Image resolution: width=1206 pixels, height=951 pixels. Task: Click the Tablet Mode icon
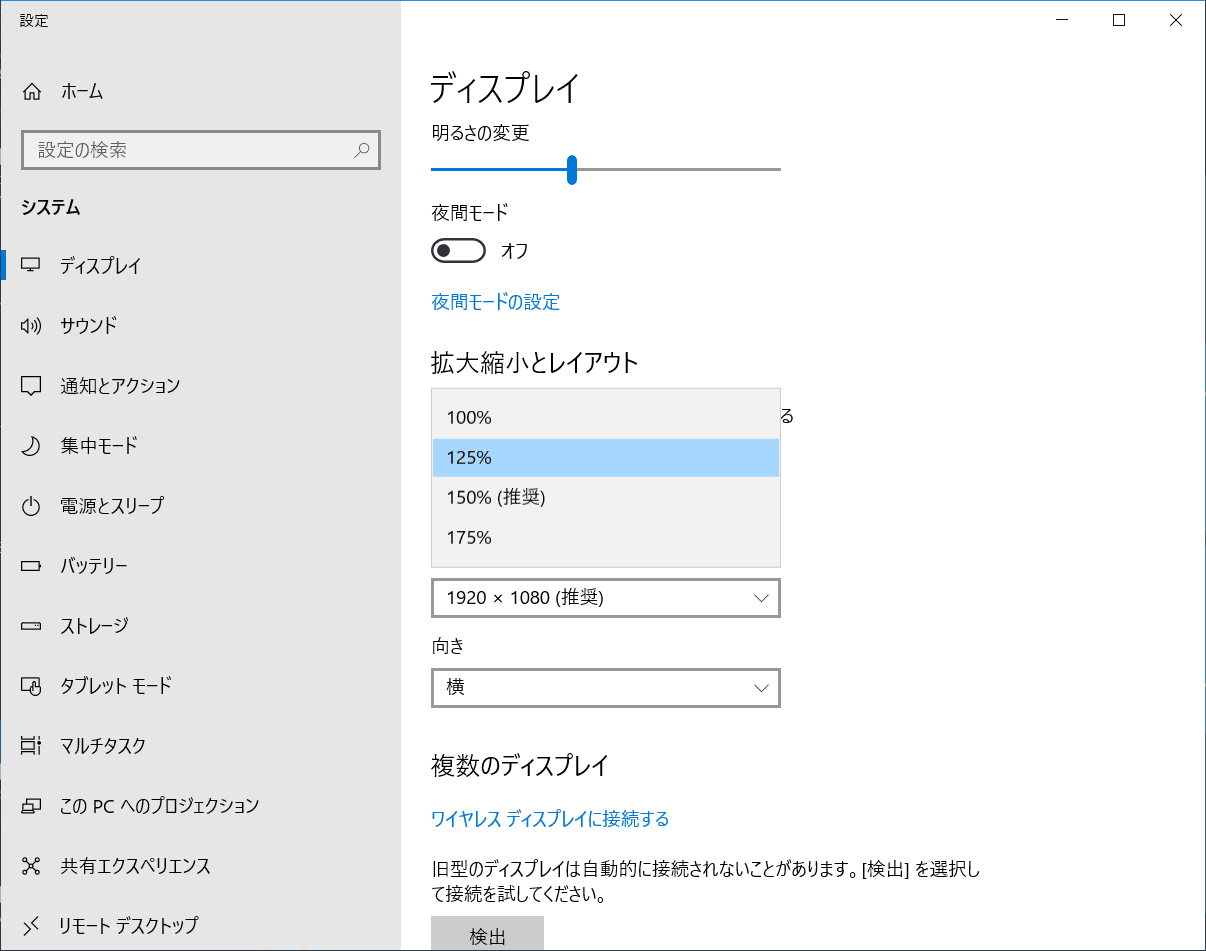point(31,686)
